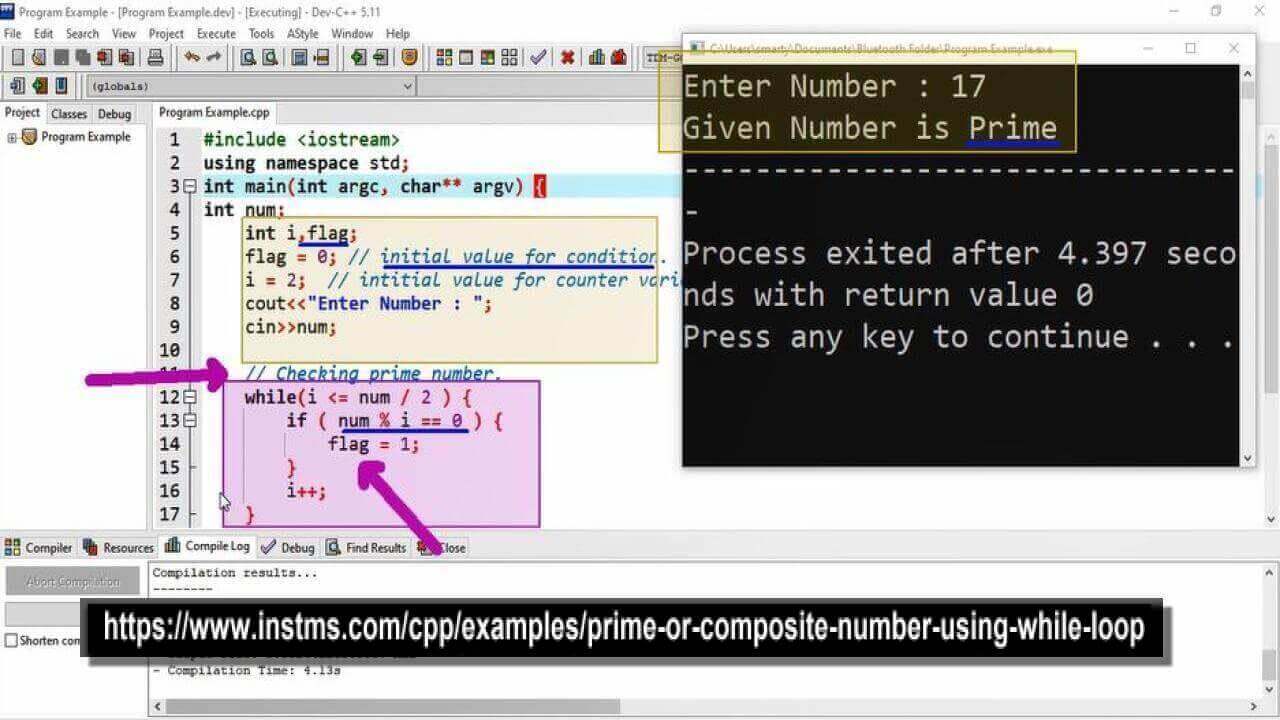Click the 'Enter Number : 17' console line

(835, 86)
